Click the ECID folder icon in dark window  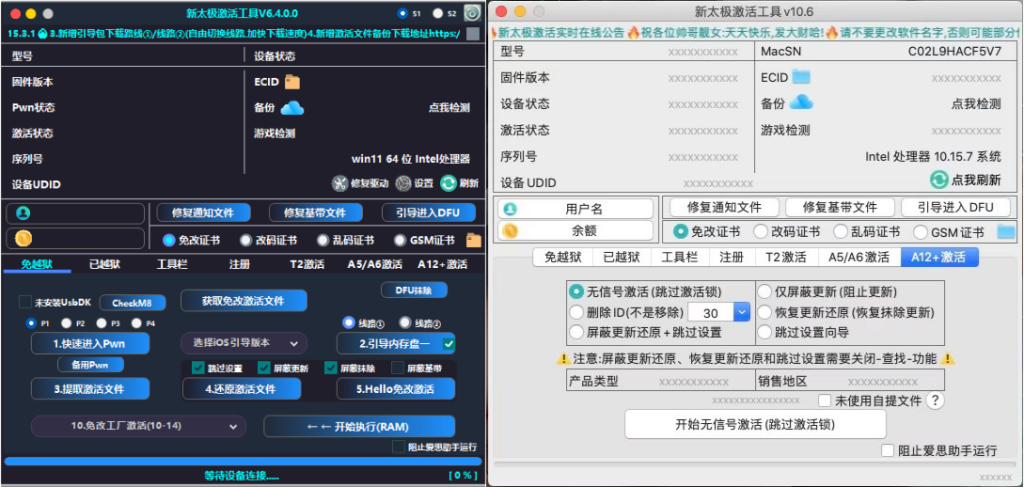[x=292, y=82]
